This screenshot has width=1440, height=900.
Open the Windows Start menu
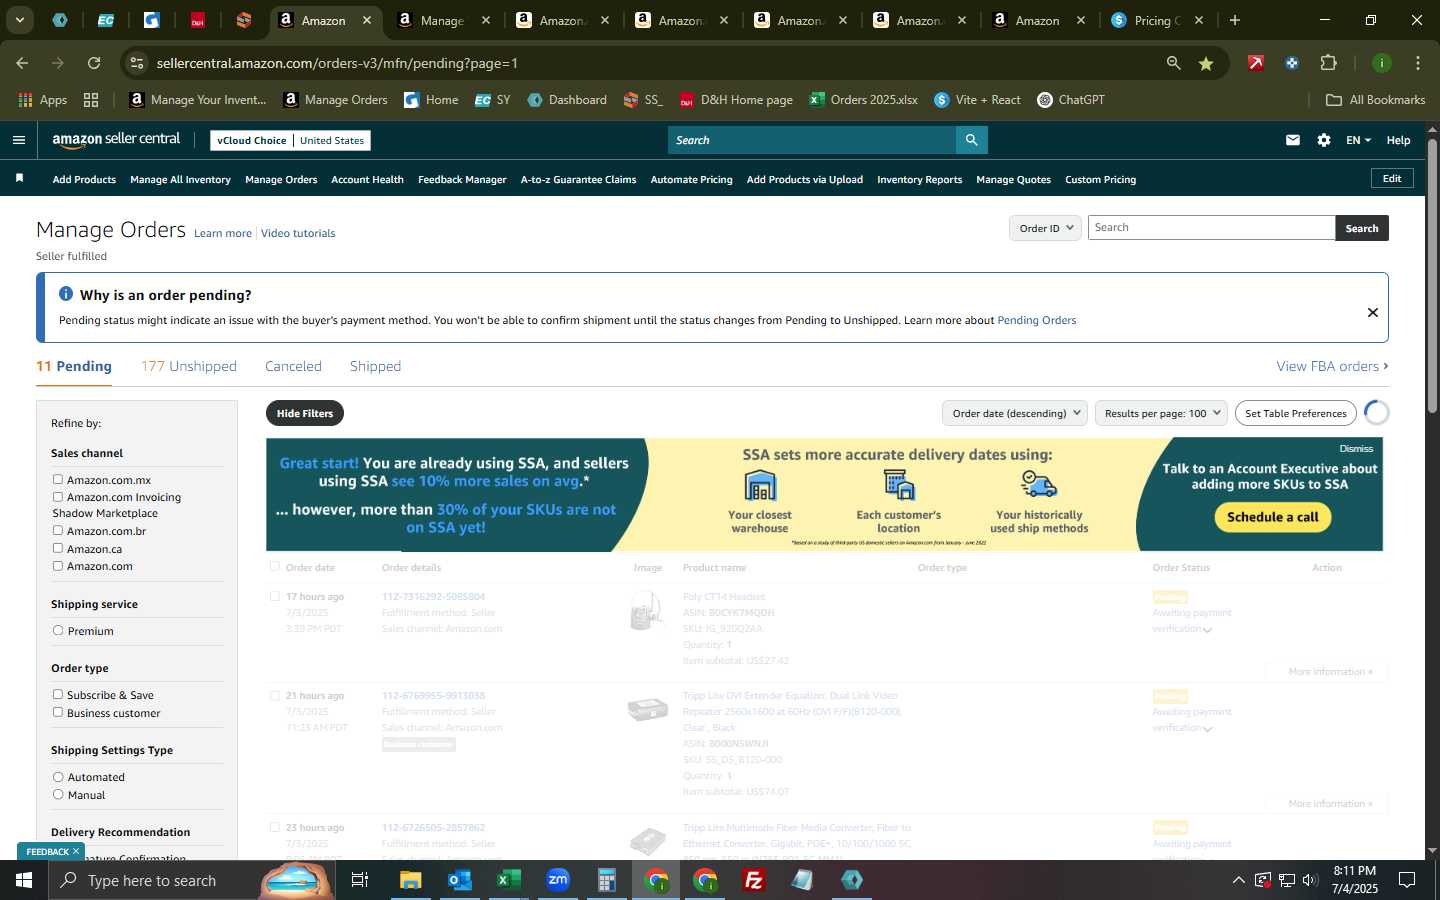click(24, 880)
